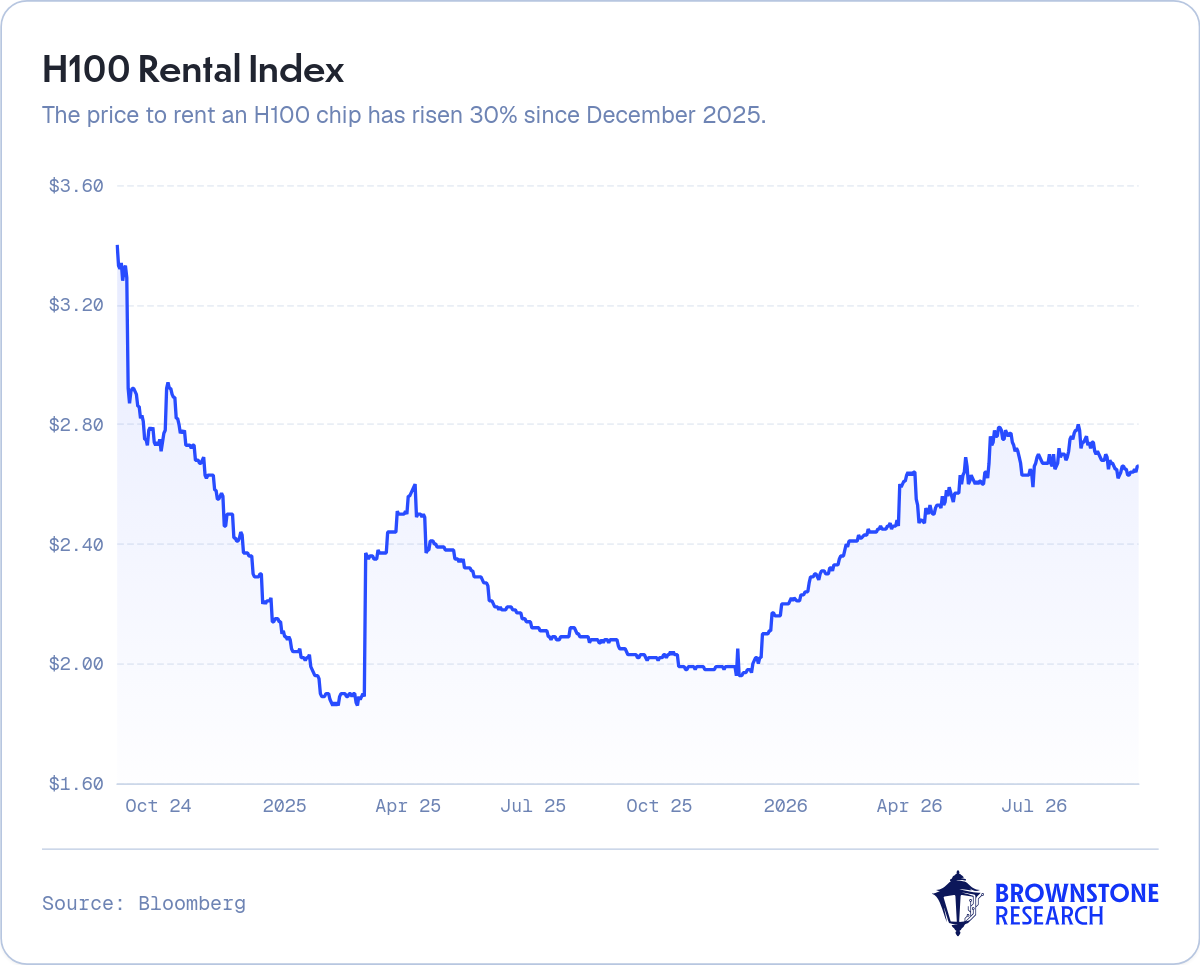Click the $2.40 y-axis label

(x=76, y=545)
